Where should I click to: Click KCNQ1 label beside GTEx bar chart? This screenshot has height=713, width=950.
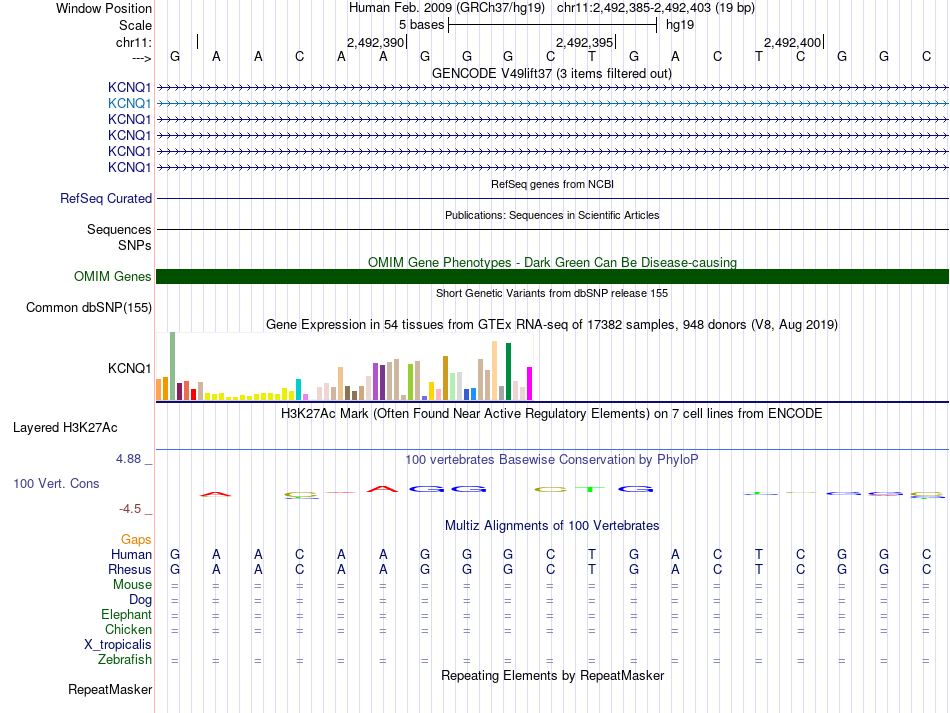coord(129,368)
